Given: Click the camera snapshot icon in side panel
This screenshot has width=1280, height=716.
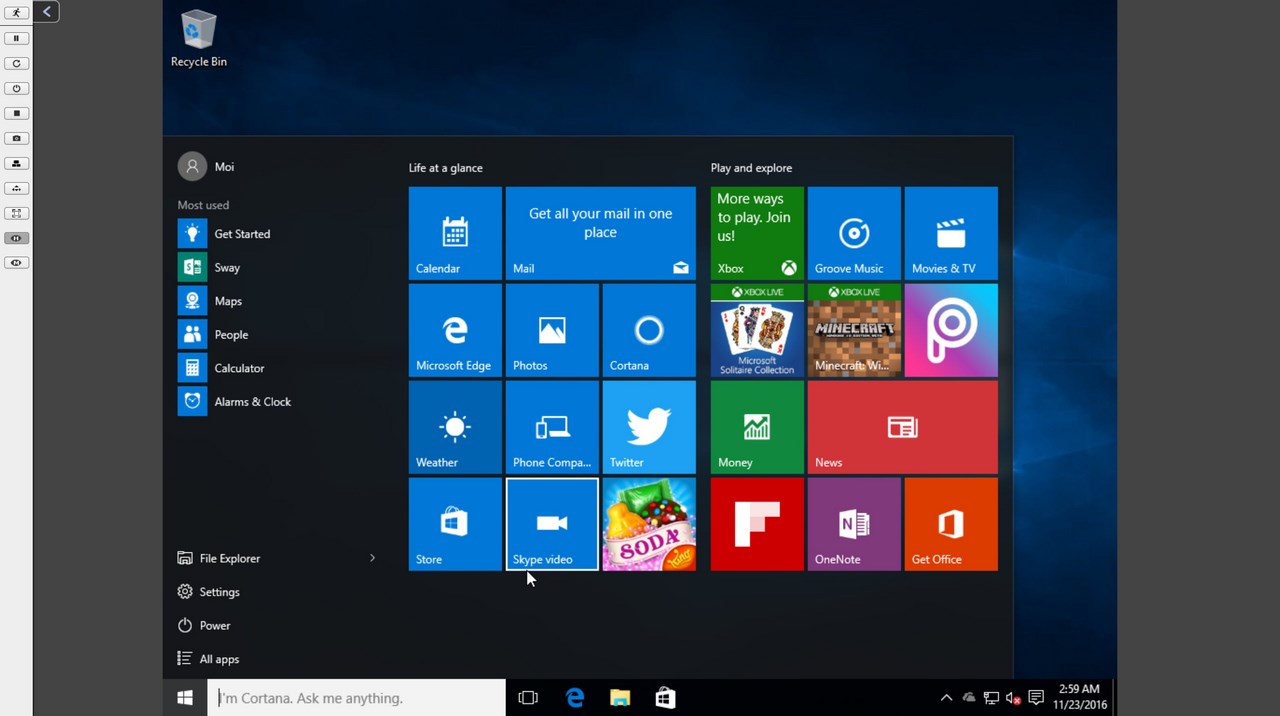Looking at the screenshot, I should tap(16, 138).
